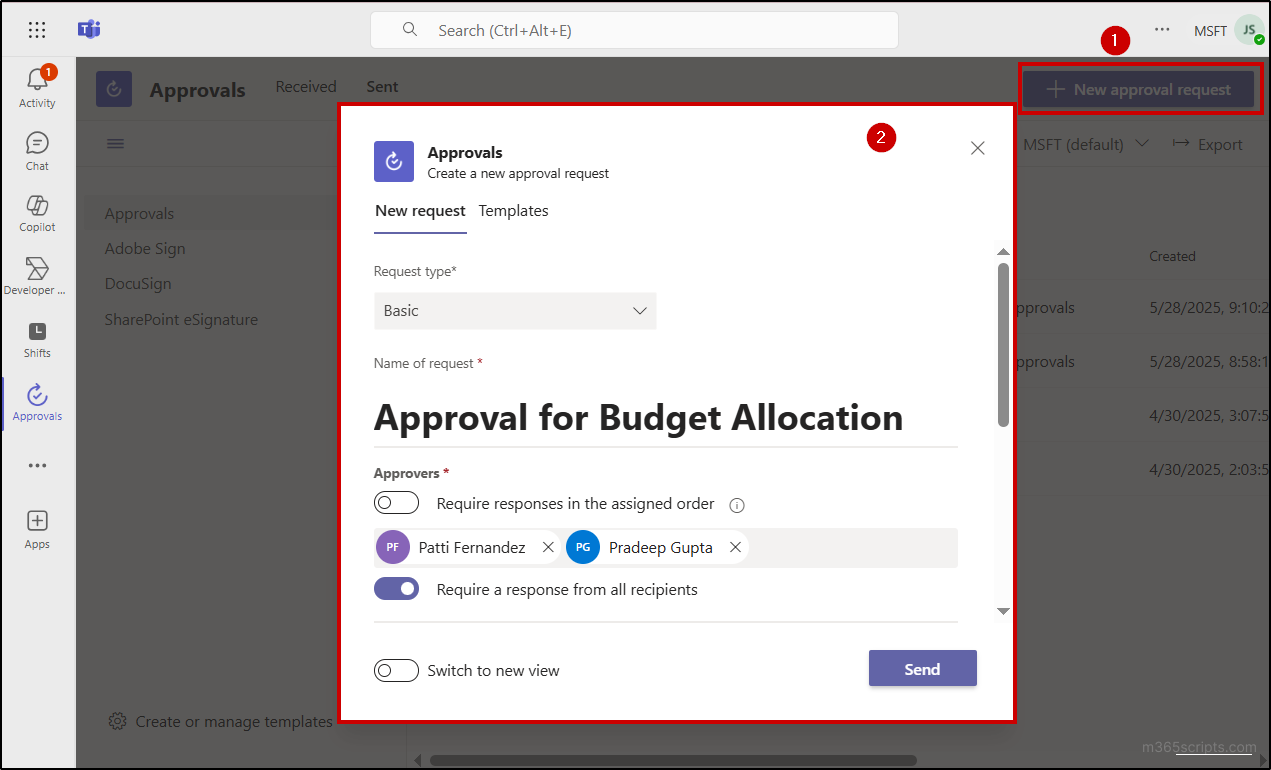
Task: Collapse the navigation with the hamburger icon
Action: 115,143
